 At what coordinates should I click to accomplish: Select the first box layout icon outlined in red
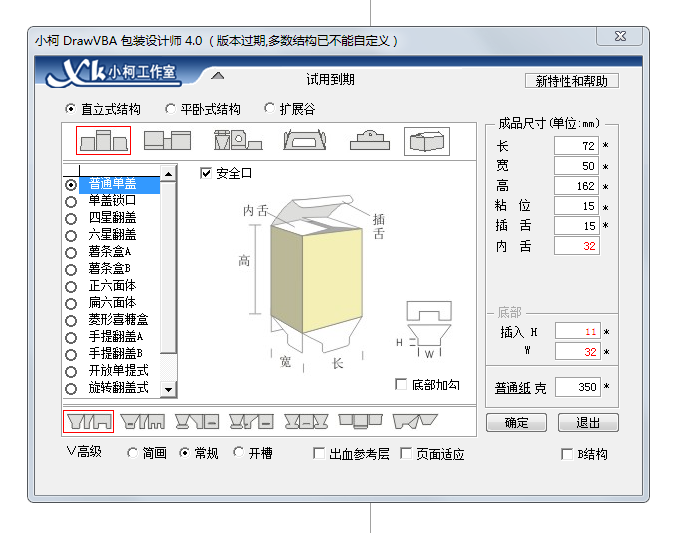pos(103,141)
